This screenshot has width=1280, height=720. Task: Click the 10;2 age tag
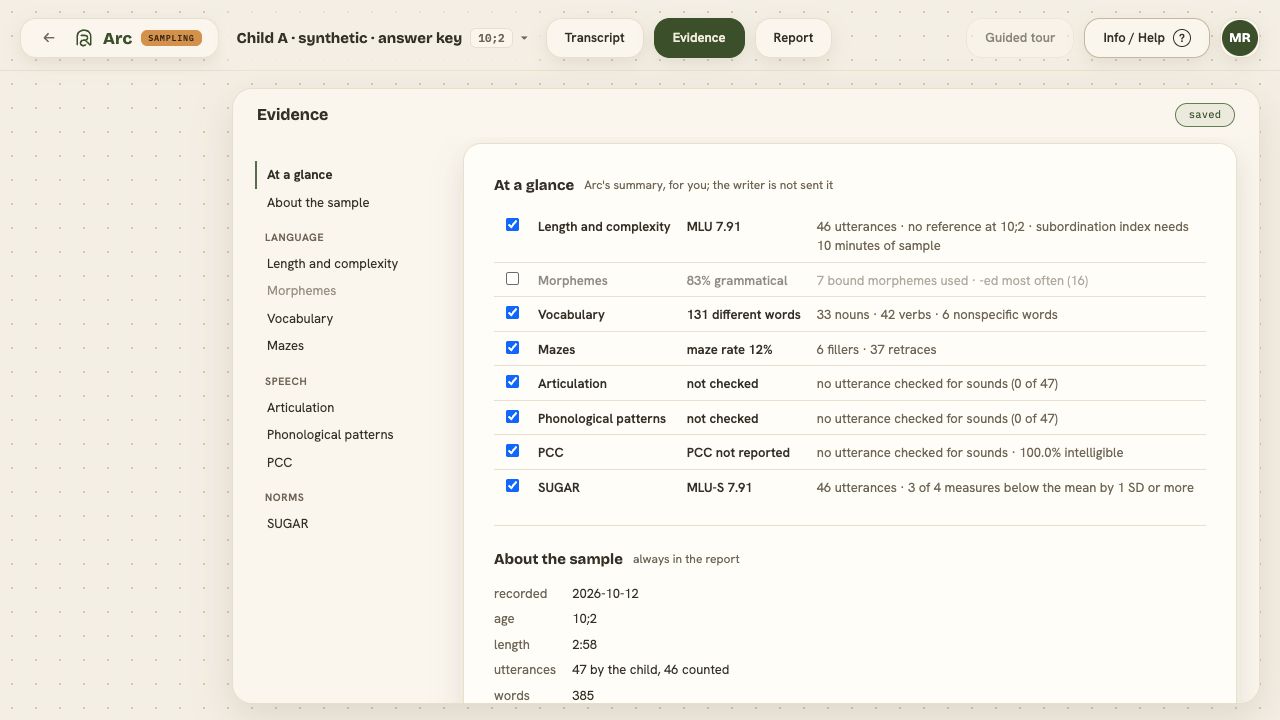(491, 38)
